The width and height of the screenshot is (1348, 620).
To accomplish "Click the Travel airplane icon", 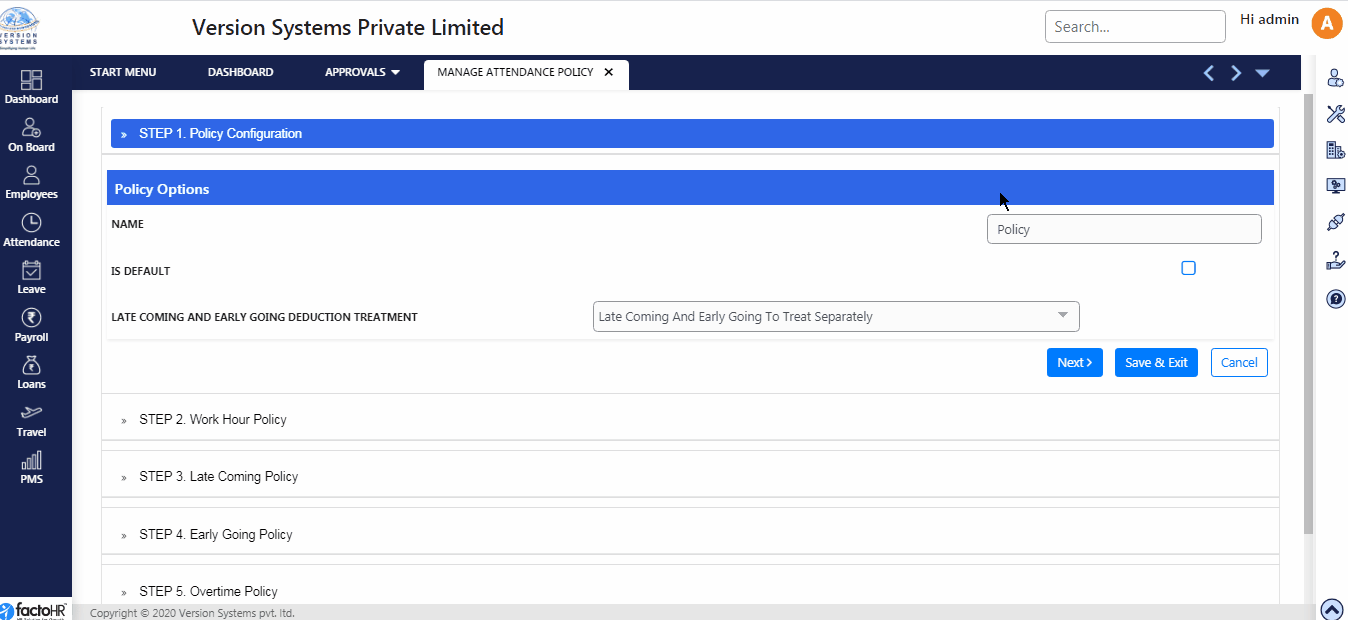I will (x=31, y=419).
